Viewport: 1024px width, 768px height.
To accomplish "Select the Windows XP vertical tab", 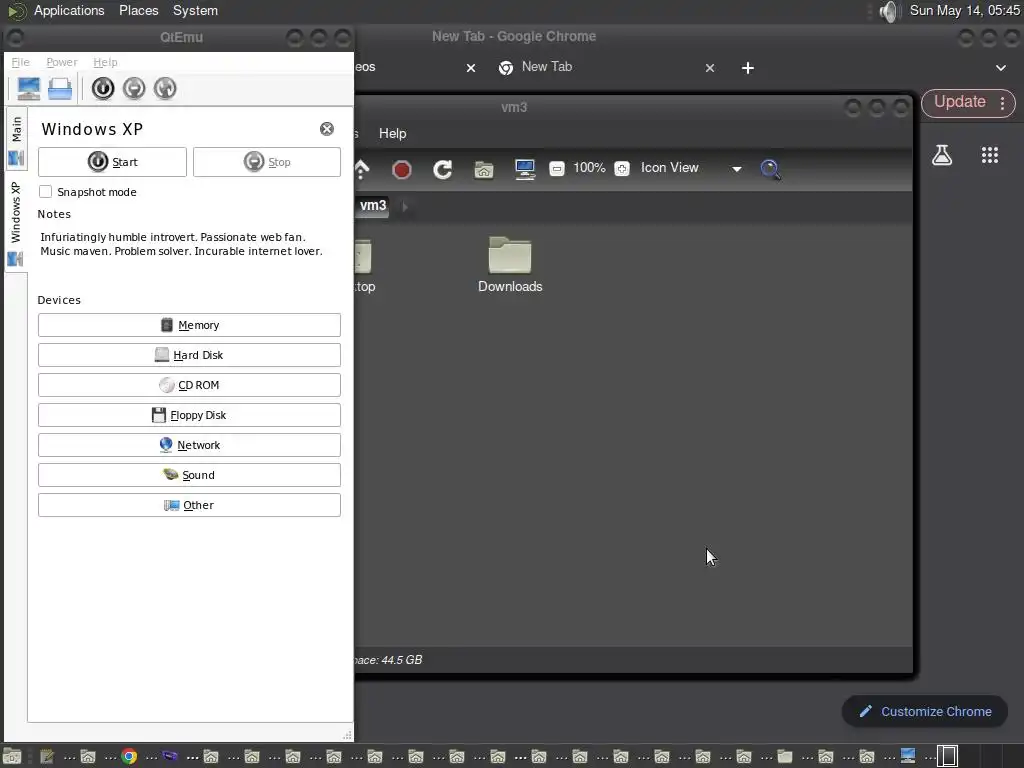I will tap(16, 223).
